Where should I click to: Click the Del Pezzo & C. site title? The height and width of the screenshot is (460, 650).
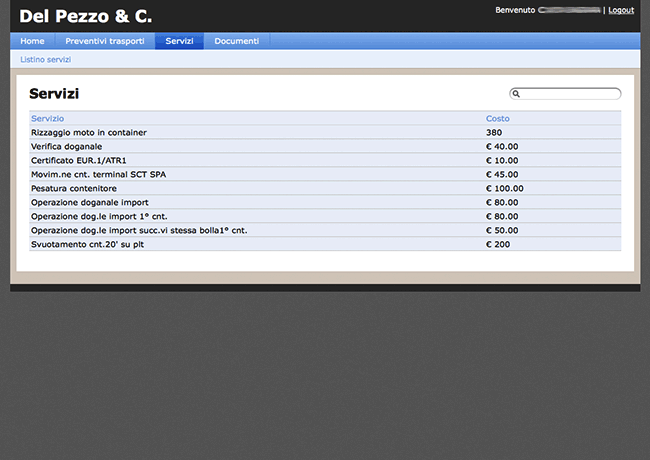coord(85,16)
